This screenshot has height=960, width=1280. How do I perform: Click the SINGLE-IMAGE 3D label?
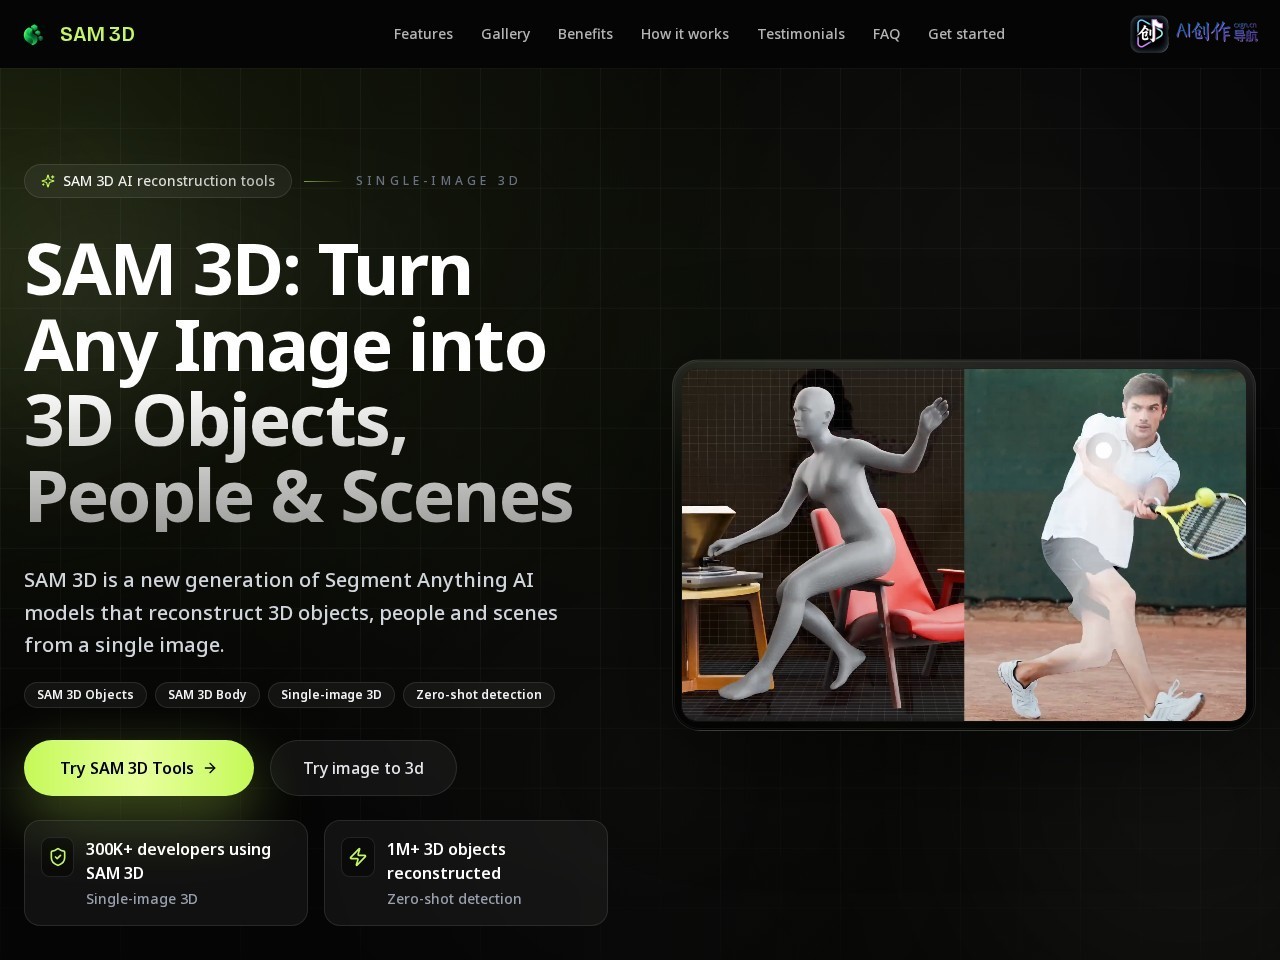point(438,181)
